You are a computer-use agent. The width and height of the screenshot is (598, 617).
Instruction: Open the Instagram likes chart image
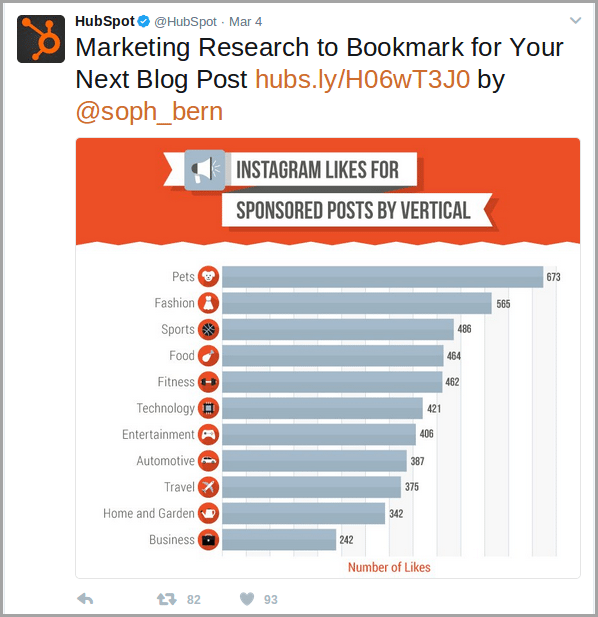pos(328,358)
